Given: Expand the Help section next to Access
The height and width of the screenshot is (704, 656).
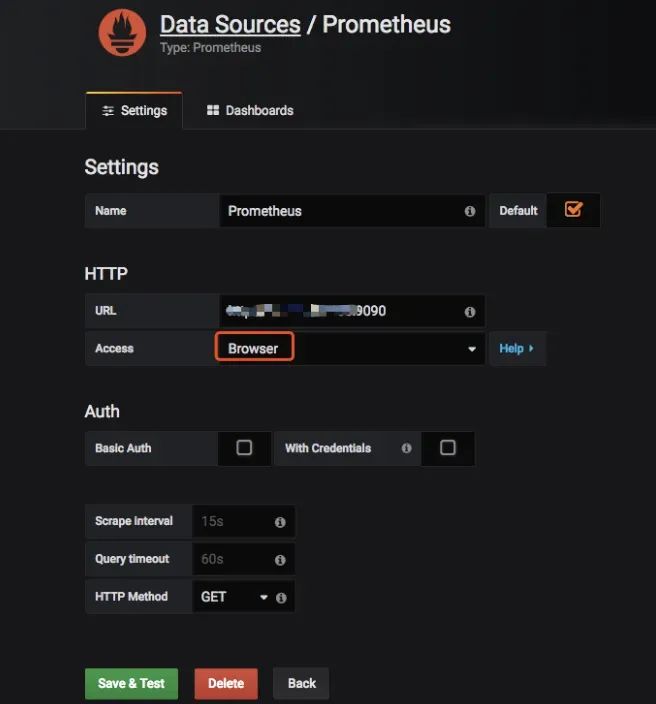Looking at the screenshot, I should tap(517, 348).
